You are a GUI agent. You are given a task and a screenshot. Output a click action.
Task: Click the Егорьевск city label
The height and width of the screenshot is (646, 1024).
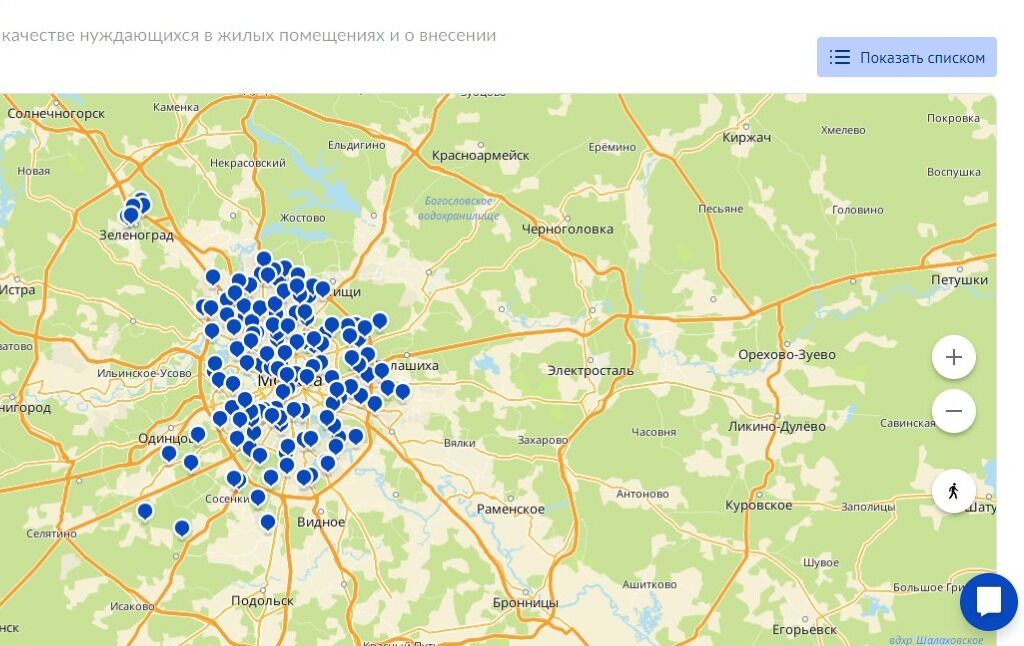coord(804,630)
